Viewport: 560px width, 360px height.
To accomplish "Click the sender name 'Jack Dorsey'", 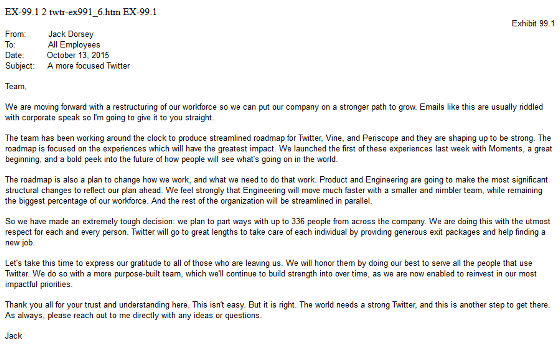I will (x=71, y=34).
